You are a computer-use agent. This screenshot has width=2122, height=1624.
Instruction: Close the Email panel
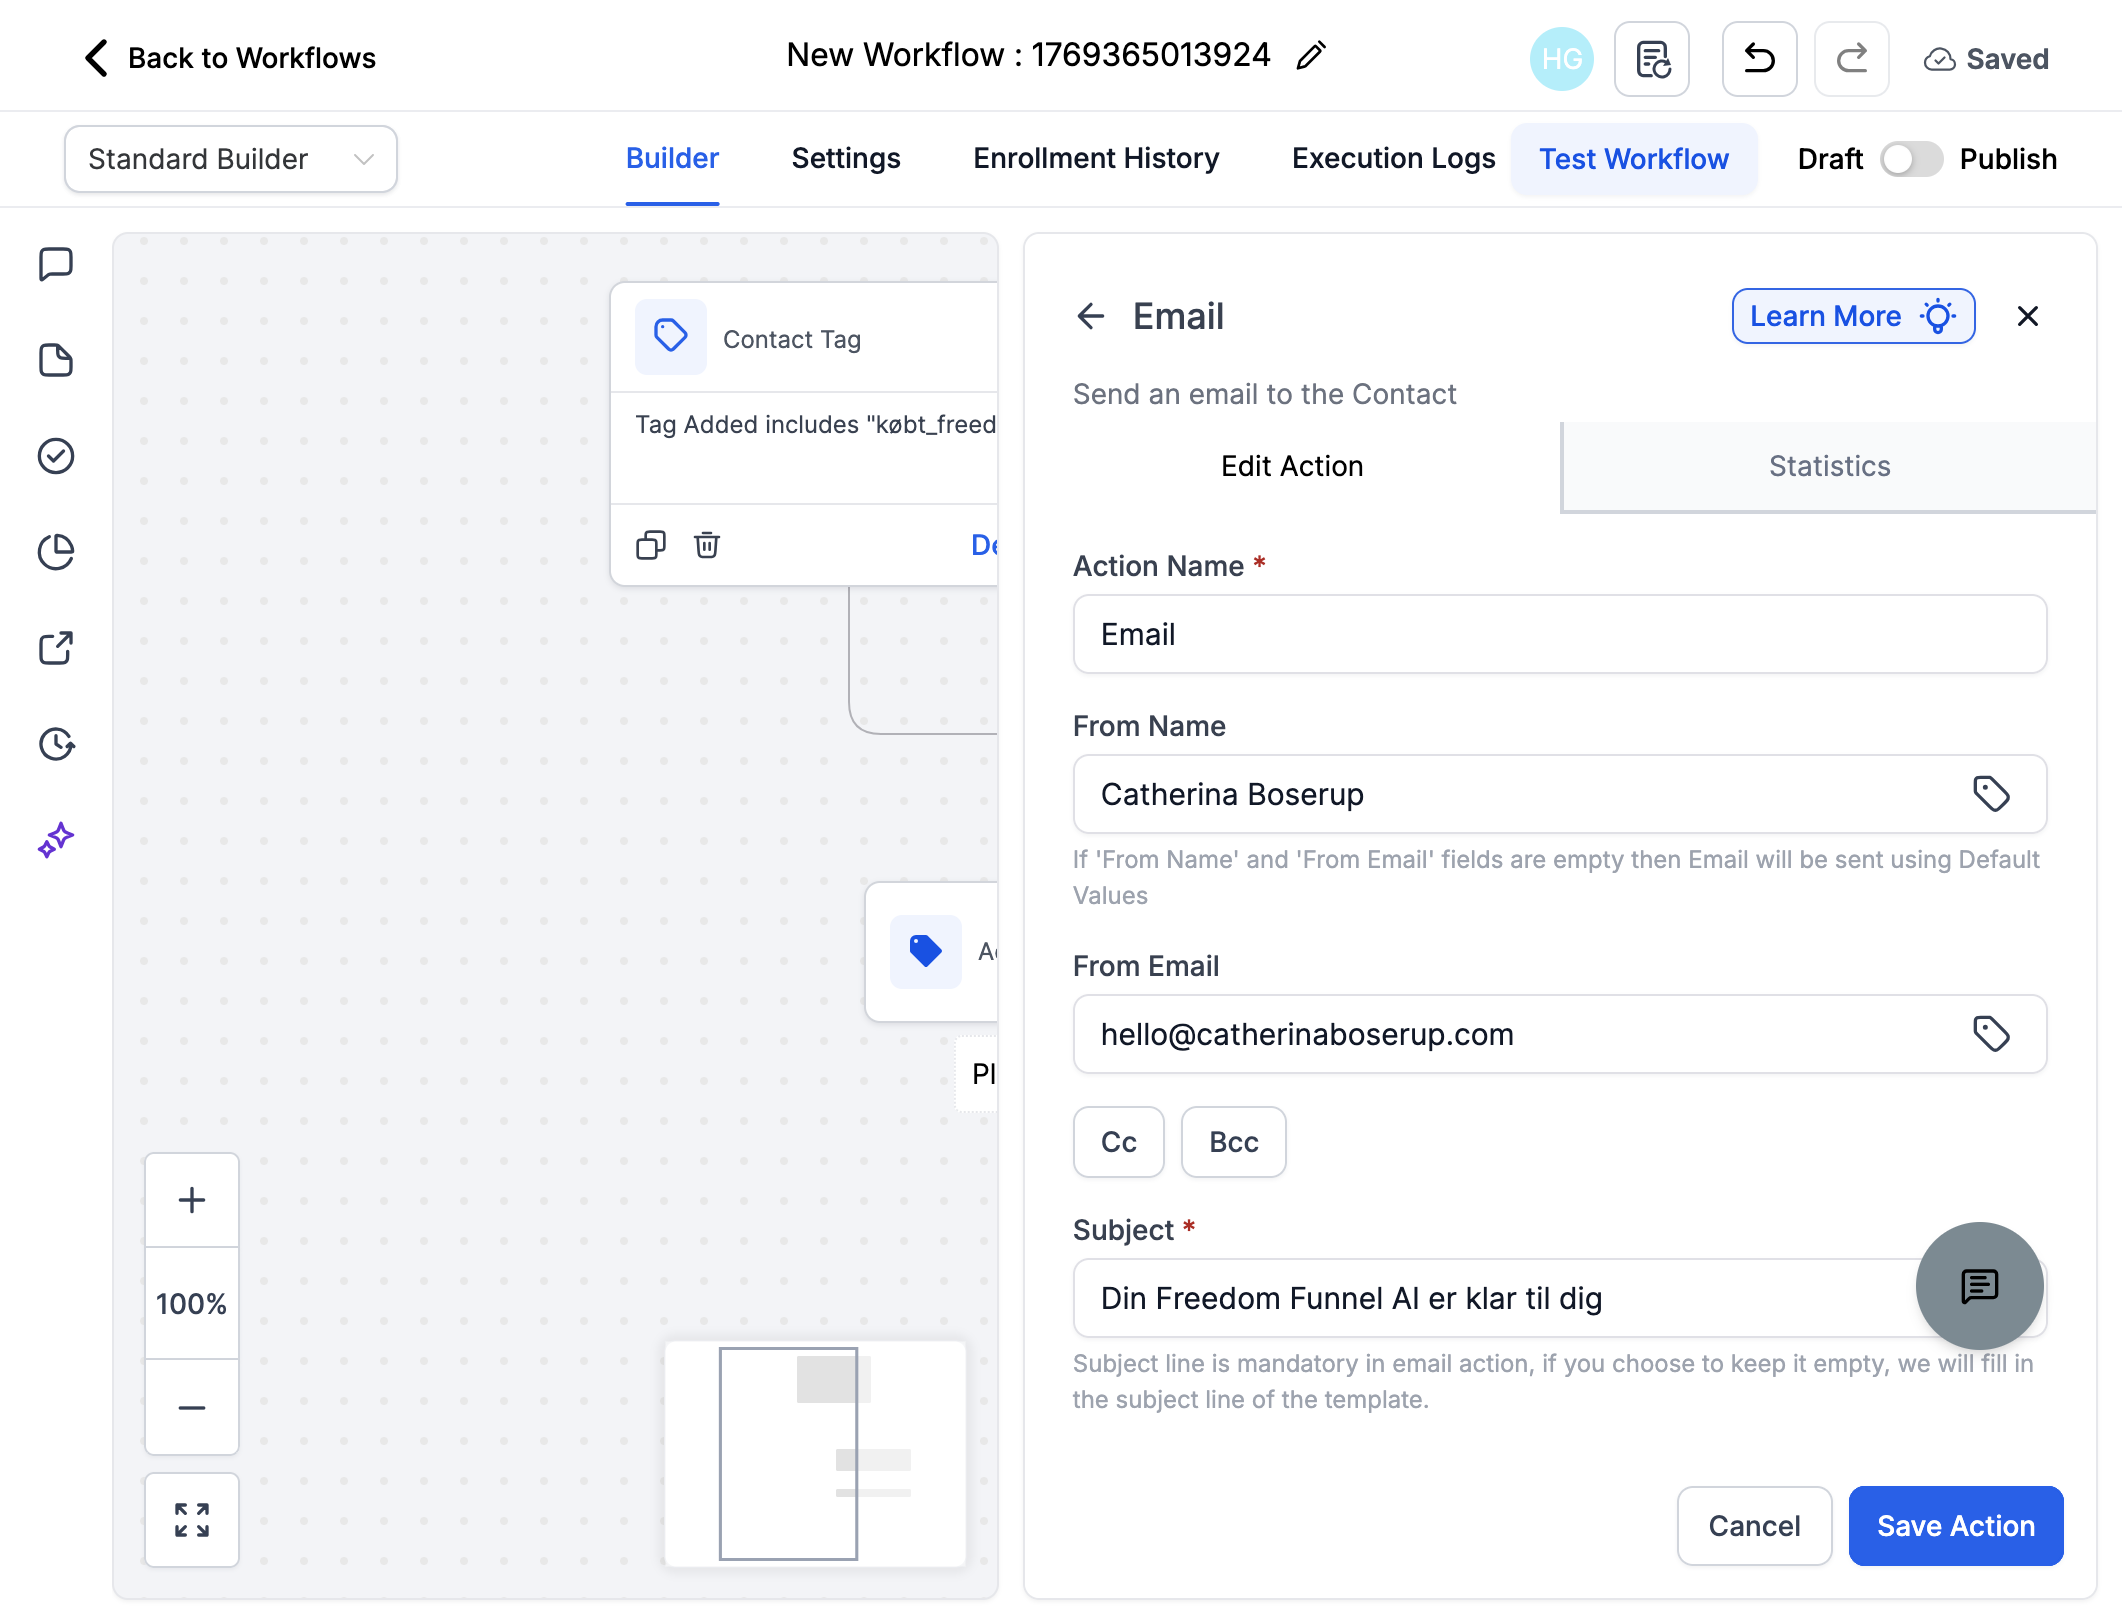[2028, 317]
